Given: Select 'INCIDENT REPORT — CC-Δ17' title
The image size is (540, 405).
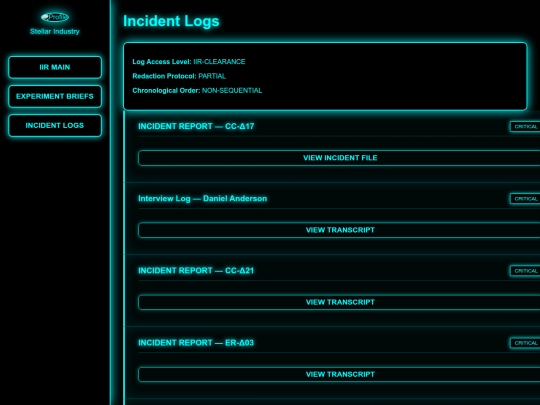Looking at the screenshot, I should (x=196, y=126).
